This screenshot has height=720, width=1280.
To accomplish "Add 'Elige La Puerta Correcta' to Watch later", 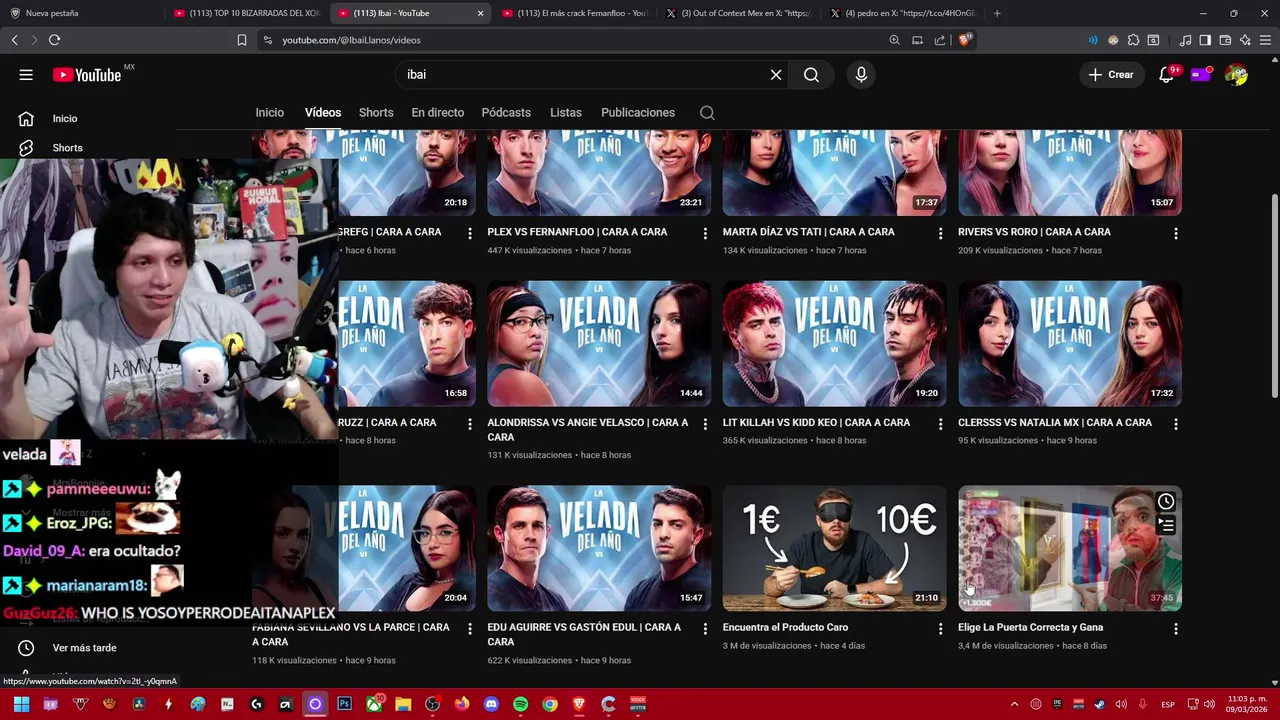I will (1166, 502).
